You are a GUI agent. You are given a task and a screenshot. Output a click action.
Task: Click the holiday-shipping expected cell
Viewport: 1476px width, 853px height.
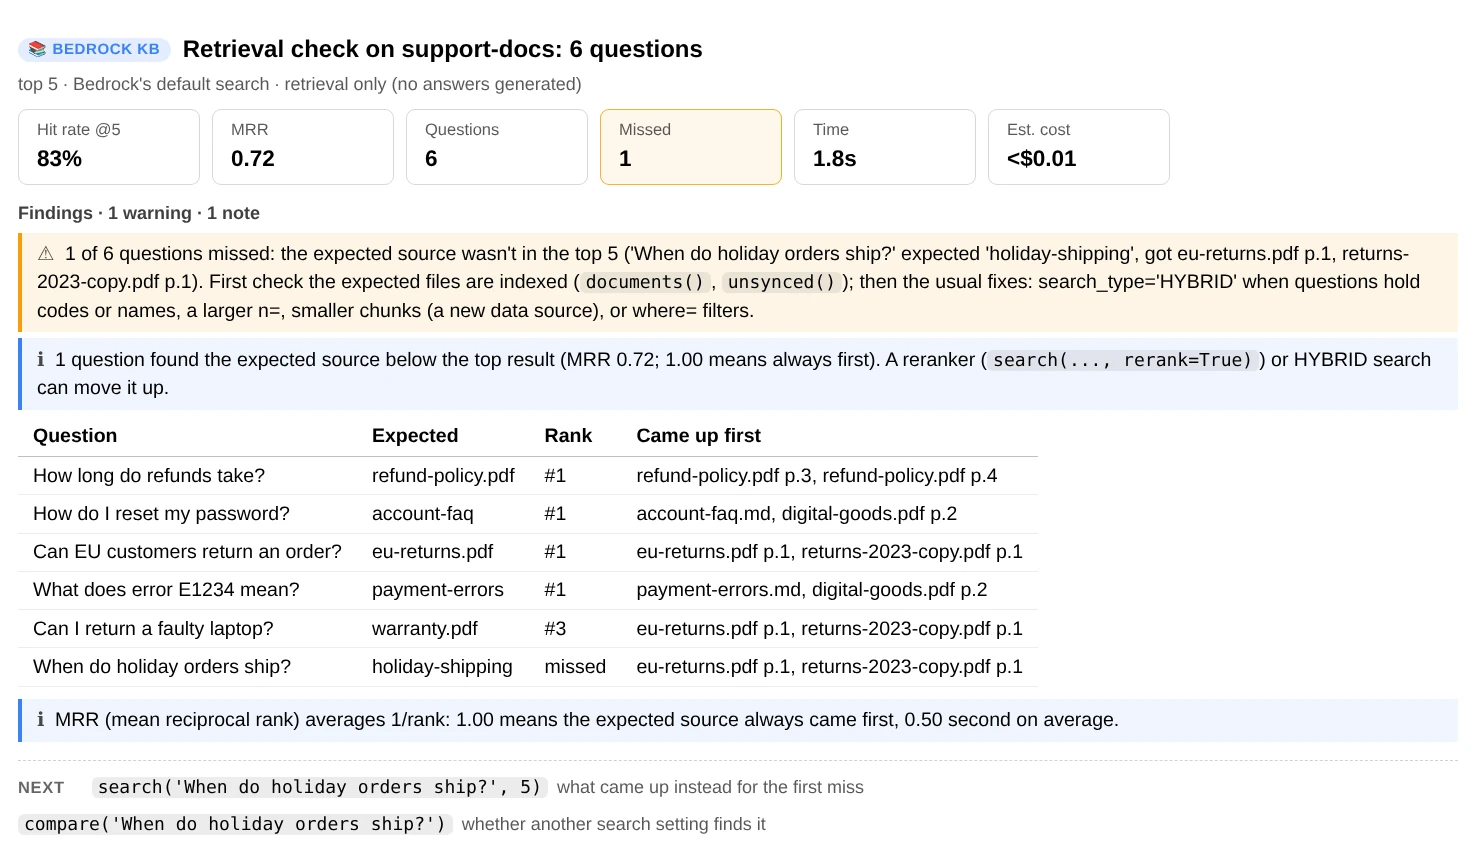click(x=442, y=667)
